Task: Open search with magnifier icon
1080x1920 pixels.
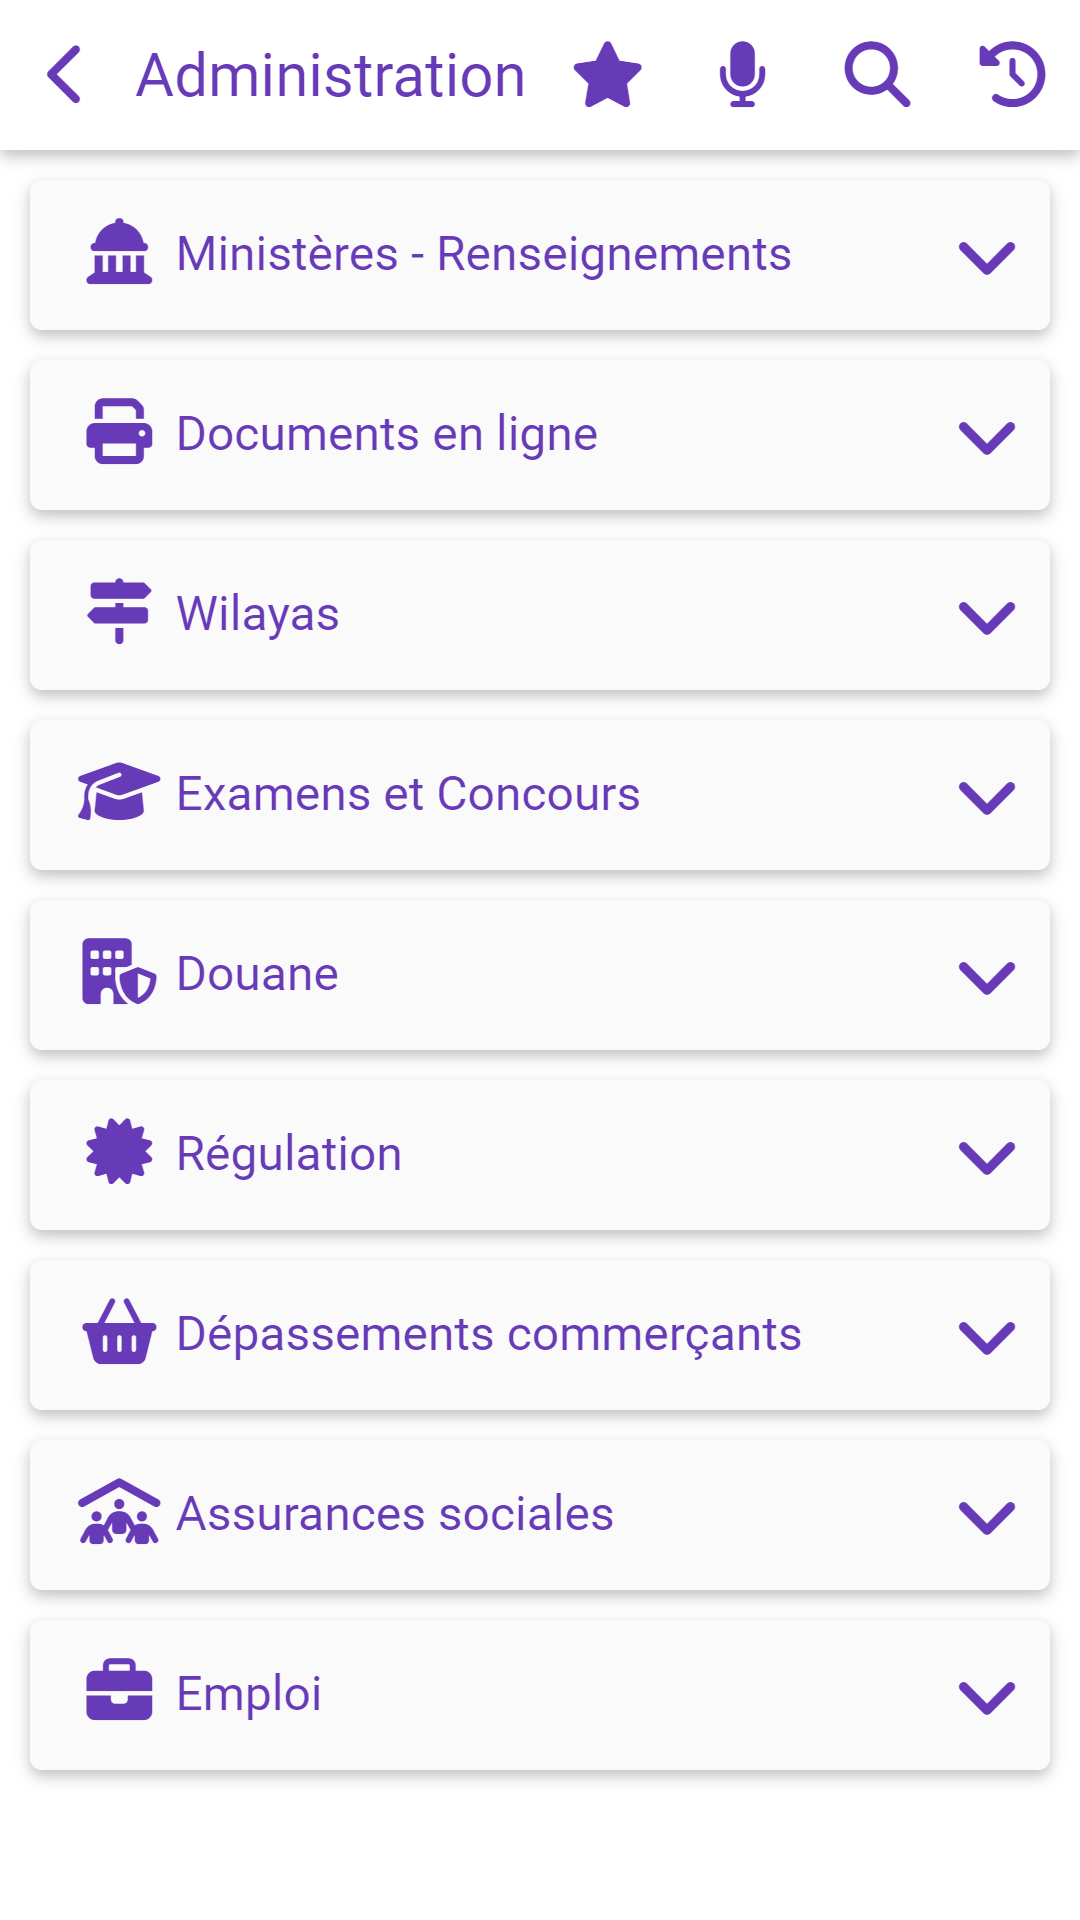Action: point(877,75)
